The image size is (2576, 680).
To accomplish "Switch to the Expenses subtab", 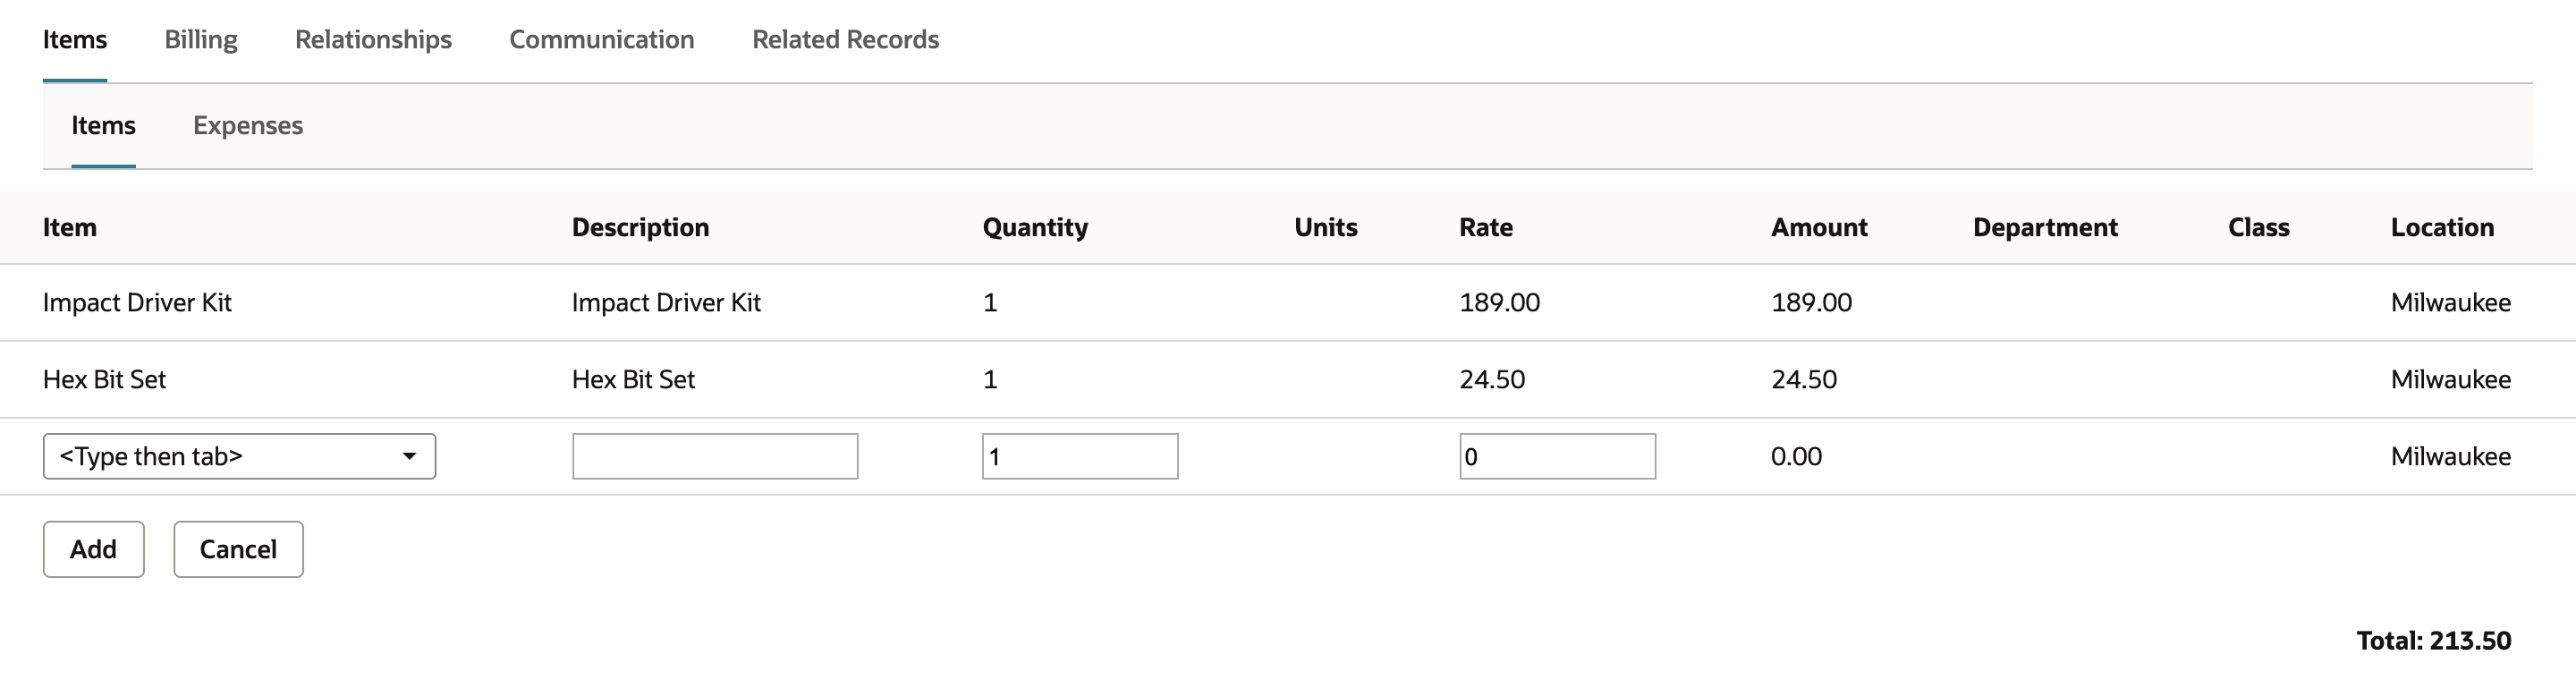I will (x=248, y=126).
